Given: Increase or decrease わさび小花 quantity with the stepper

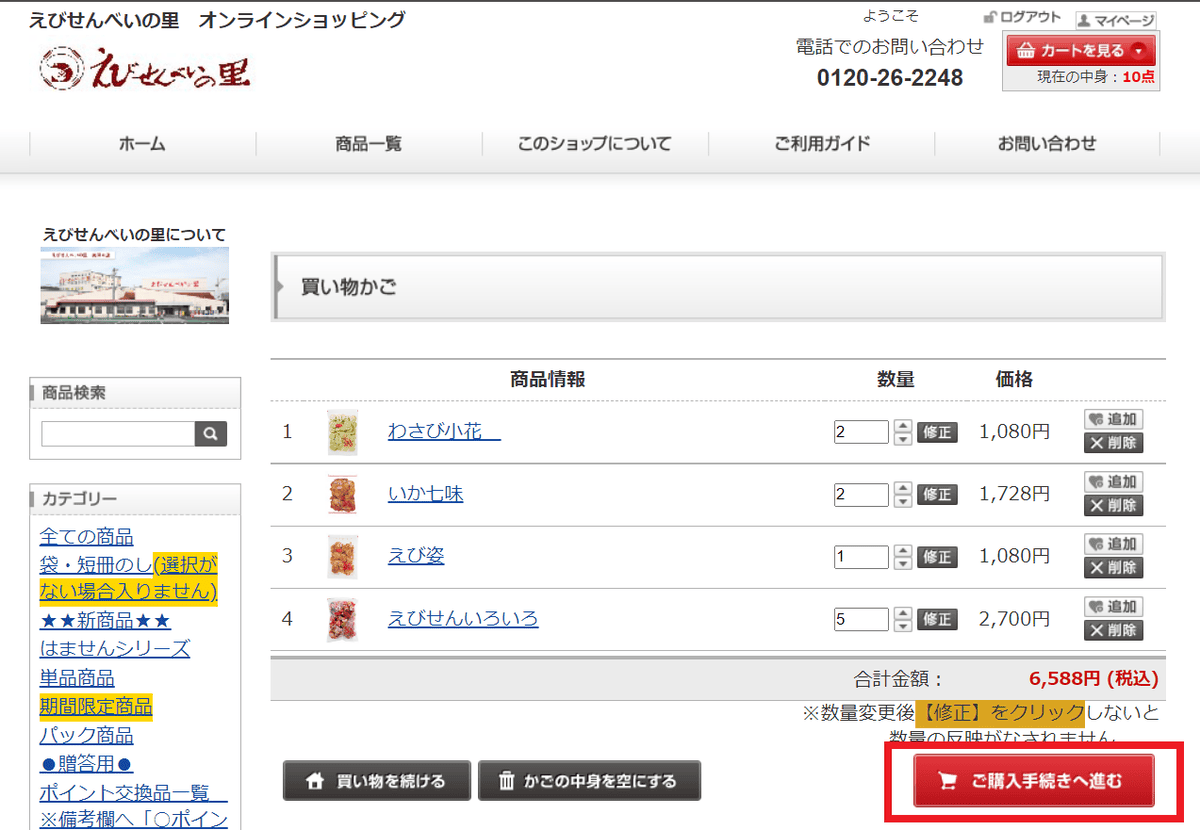Looking at the screenshot, I should coord(903,432).
